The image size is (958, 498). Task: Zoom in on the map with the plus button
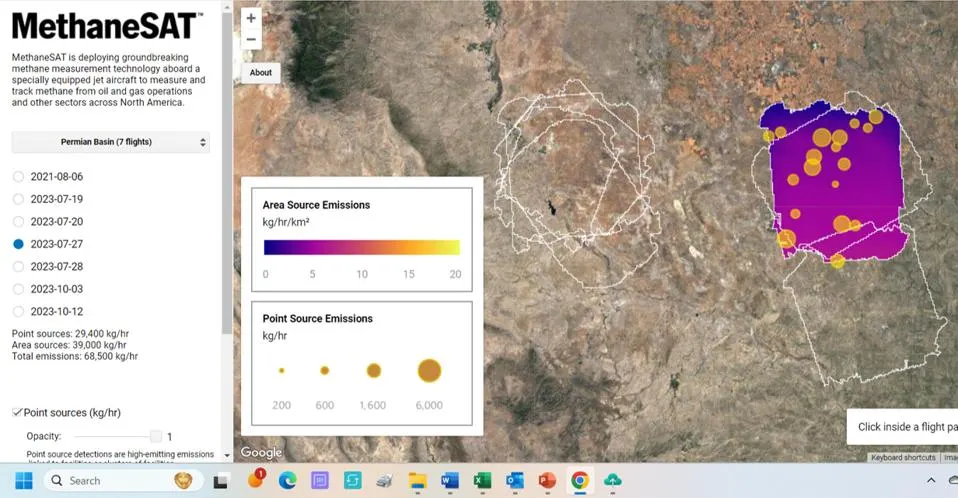(251, 18)
